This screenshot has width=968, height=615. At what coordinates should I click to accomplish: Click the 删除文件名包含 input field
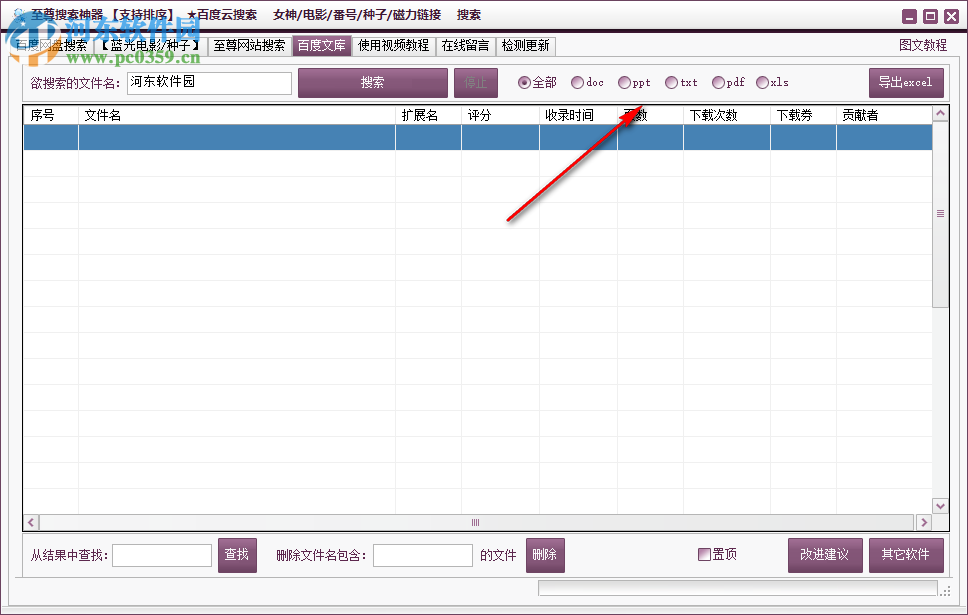click(423, 555)
